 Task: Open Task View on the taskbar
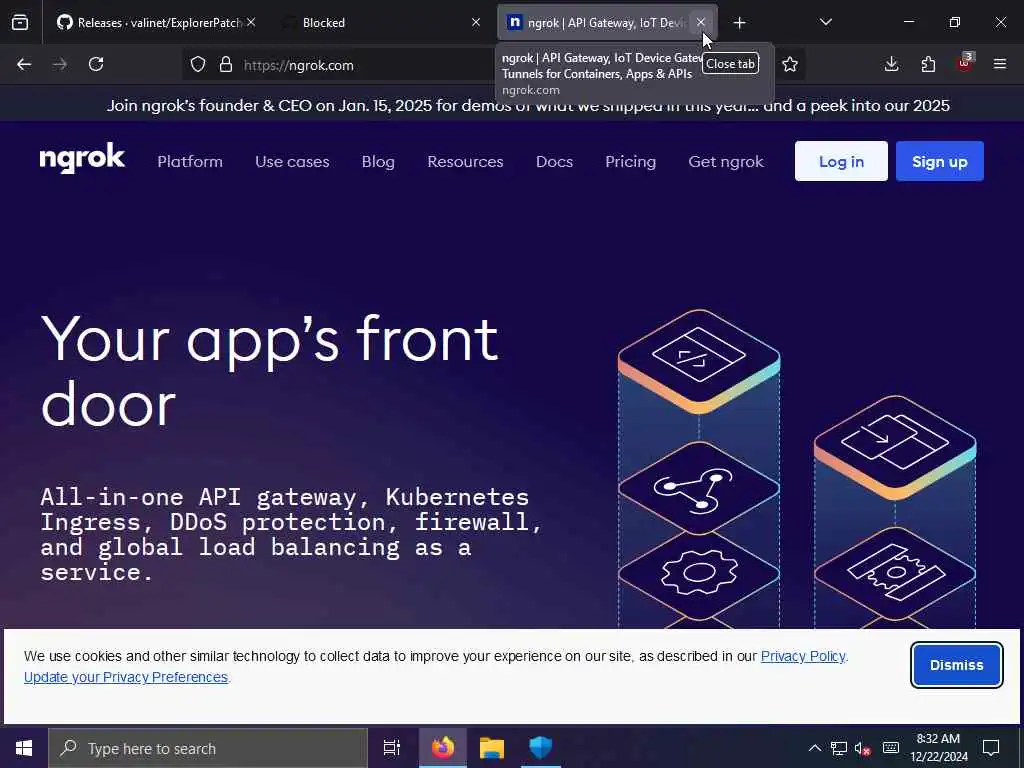(x=392, y=748)
